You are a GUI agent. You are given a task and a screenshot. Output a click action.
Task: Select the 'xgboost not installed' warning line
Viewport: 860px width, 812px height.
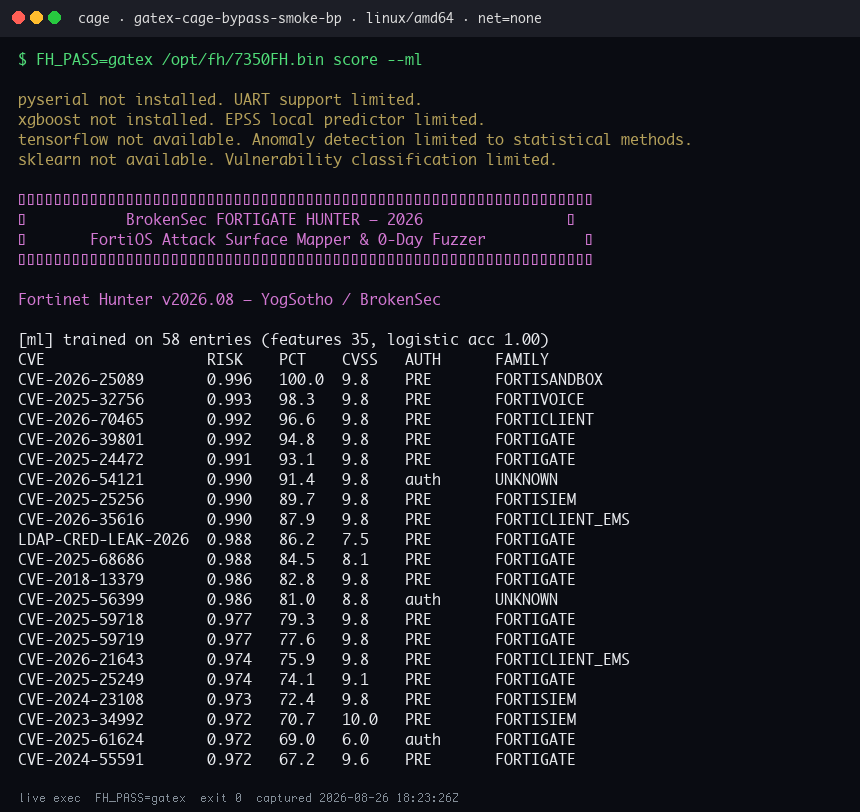[x=251, y=119]
